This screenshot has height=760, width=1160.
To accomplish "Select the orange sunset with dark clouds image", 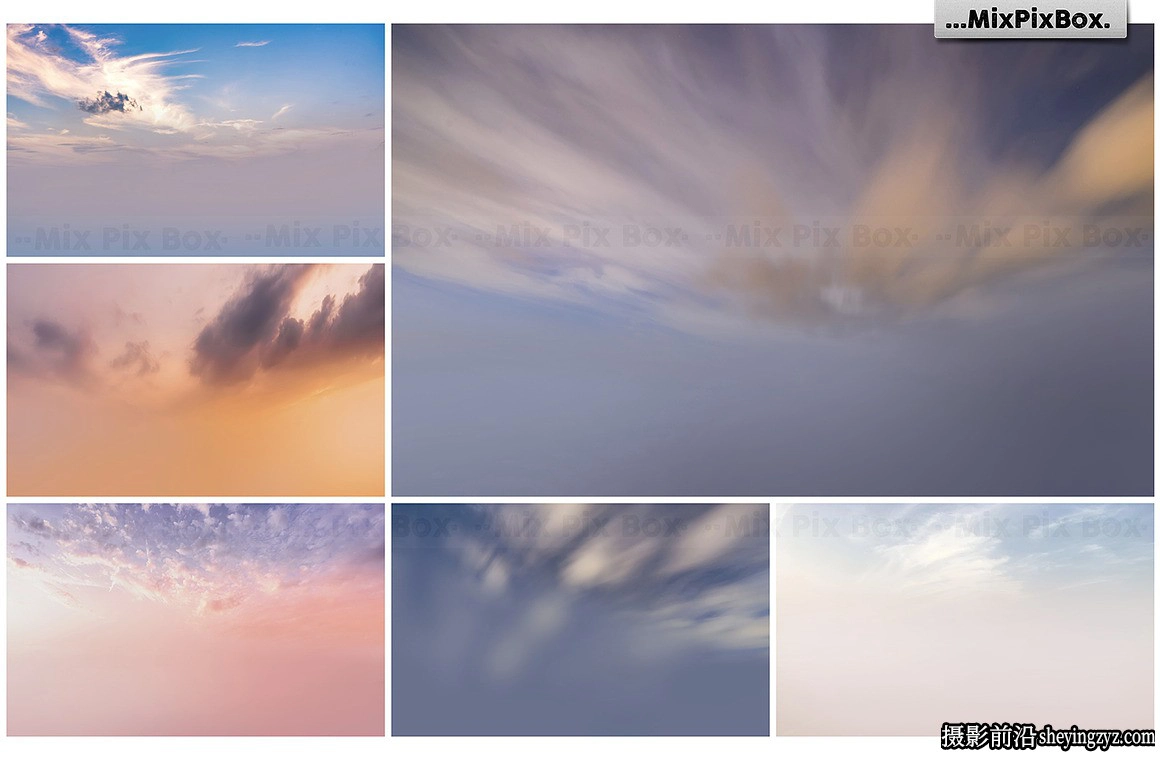I will tap(195, 380).
